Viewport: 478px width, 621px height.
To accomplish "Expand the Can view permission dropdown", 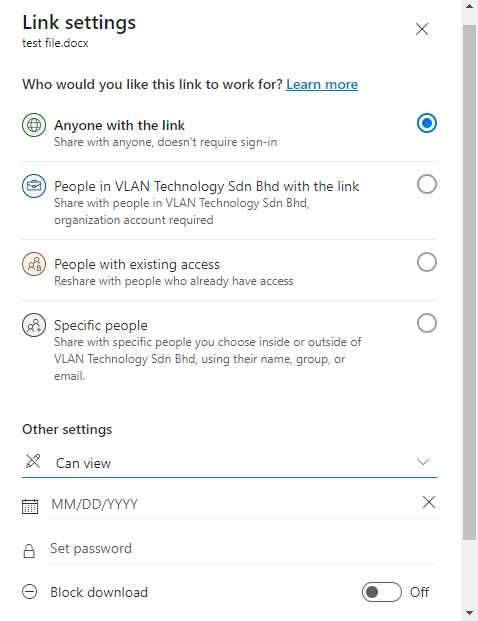I will (229, 463).
